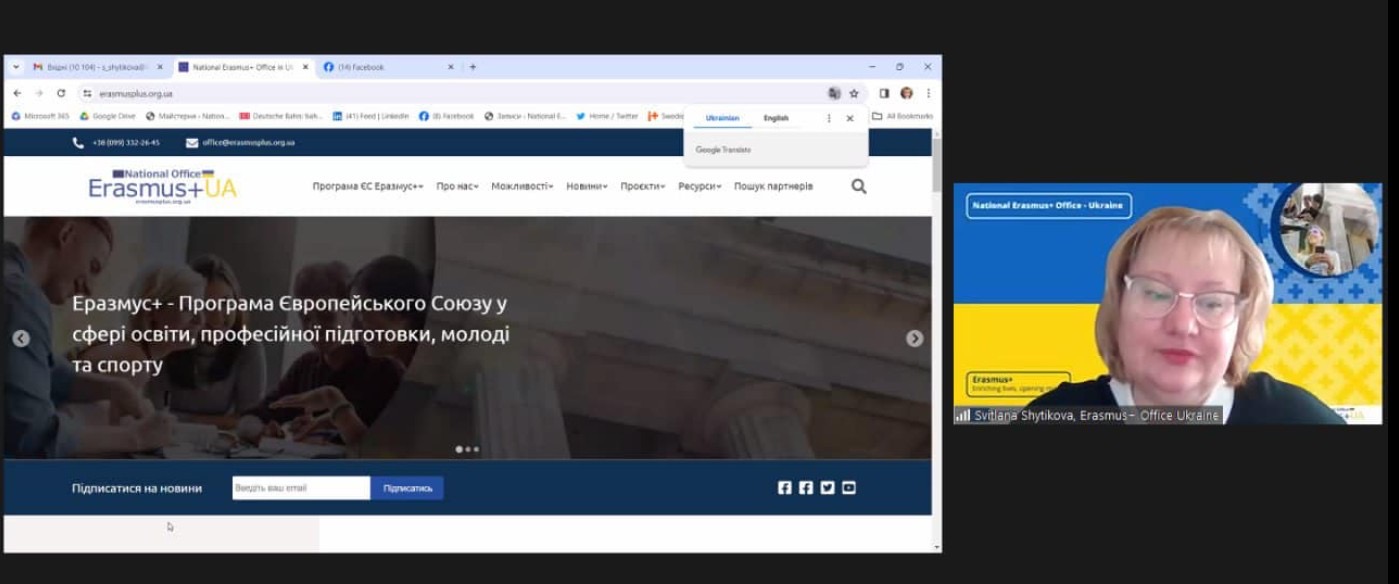Go back with the browser back arrow
The width and height of the screenshot is (1399, 584).
tap(17, 93)
